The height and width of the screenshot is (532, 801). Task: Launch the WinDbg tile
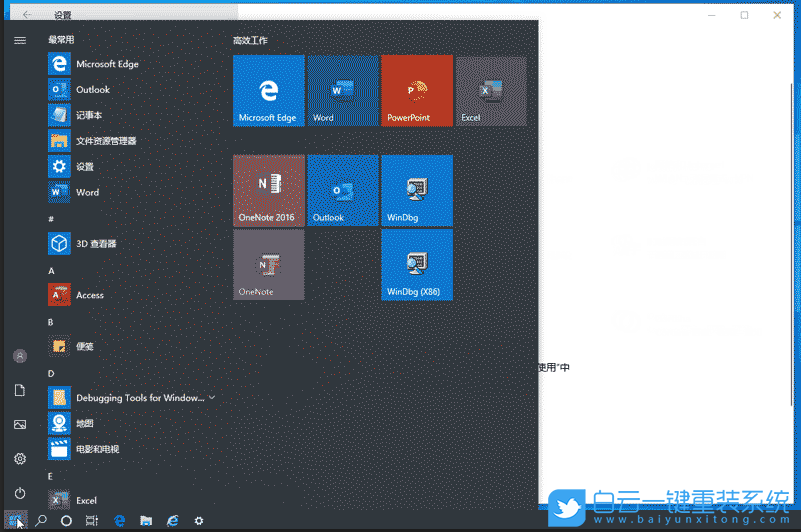(417, 190)
